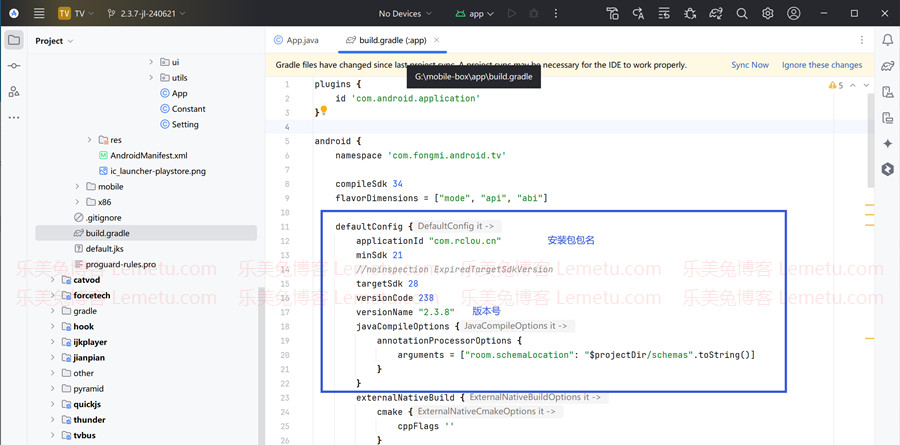Open the app run configuration dropdown
This screenshot has width=900, height=445.
point(477,14)
